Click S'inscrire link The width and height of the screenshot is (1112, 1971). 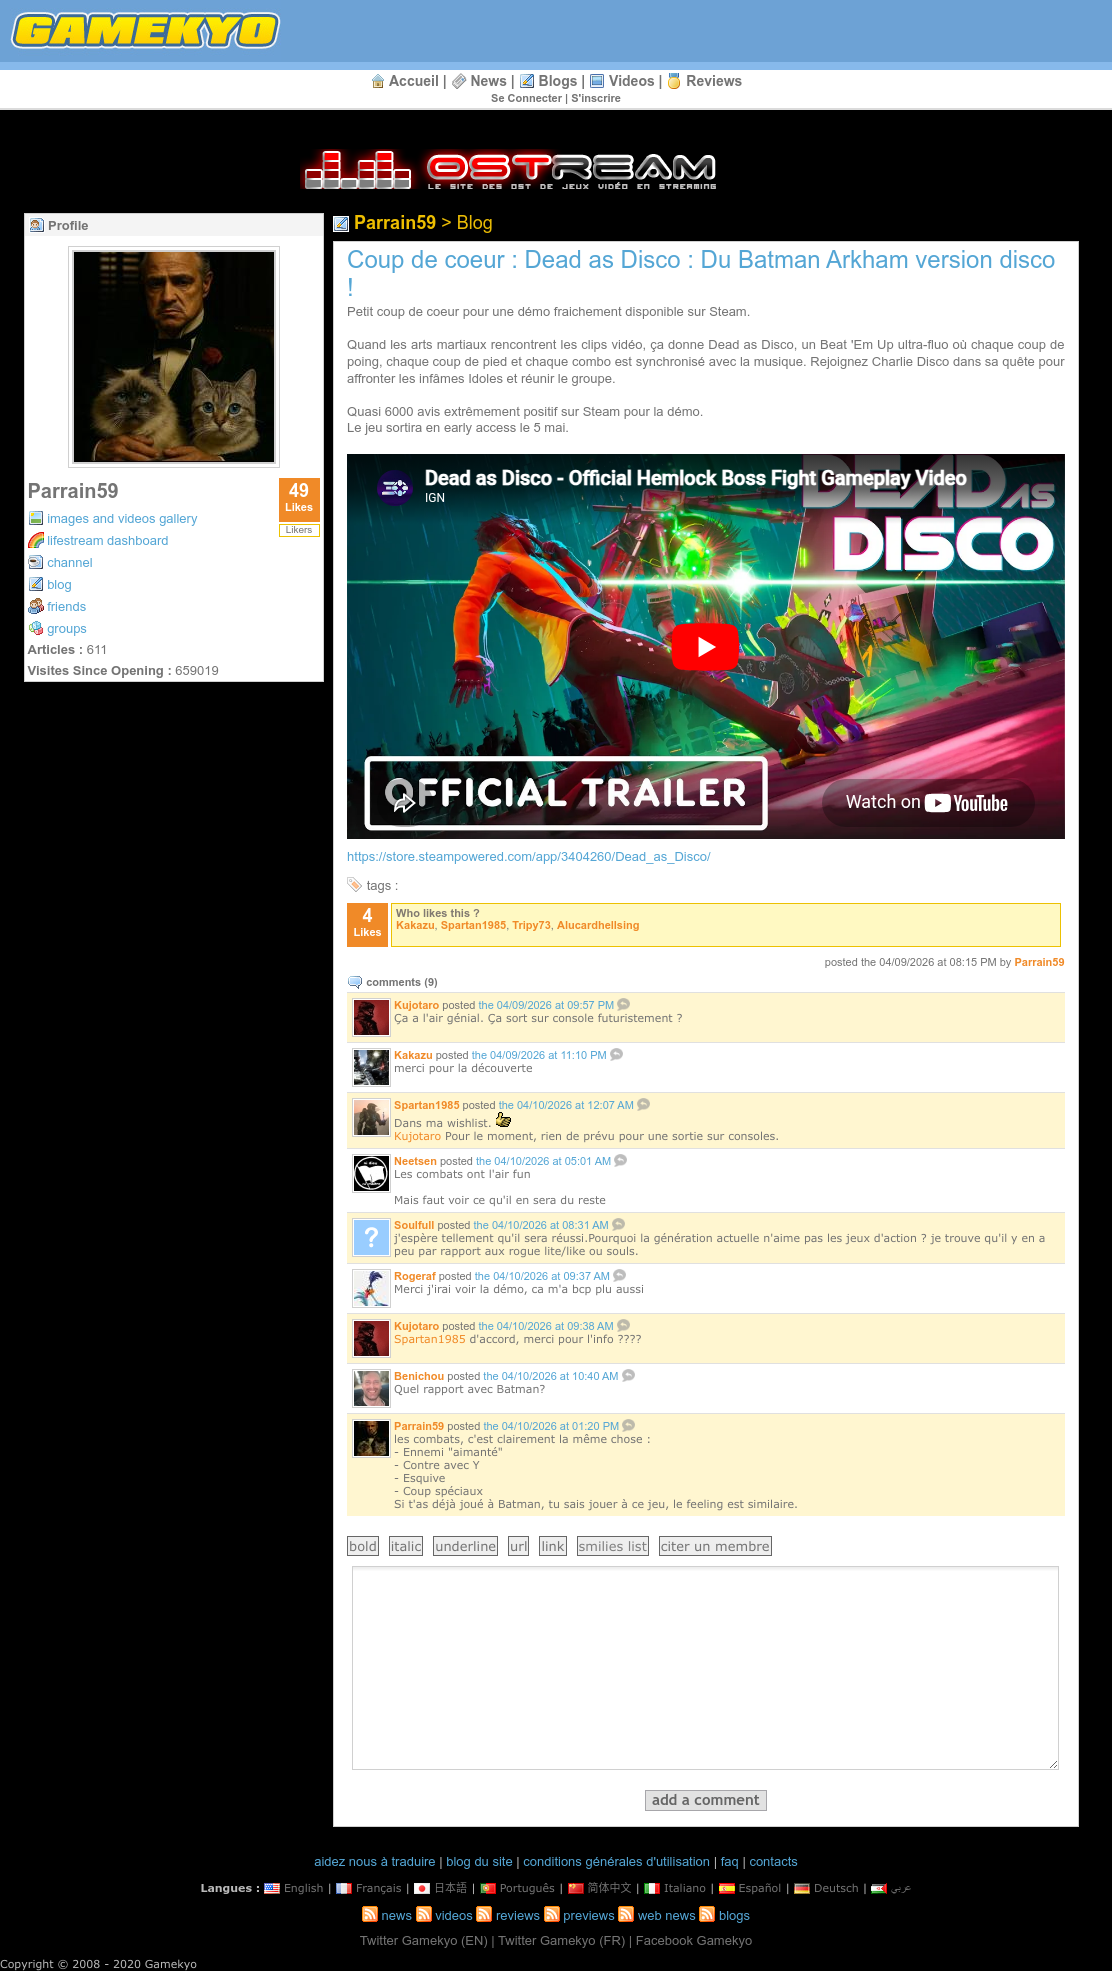coord(596,98)
